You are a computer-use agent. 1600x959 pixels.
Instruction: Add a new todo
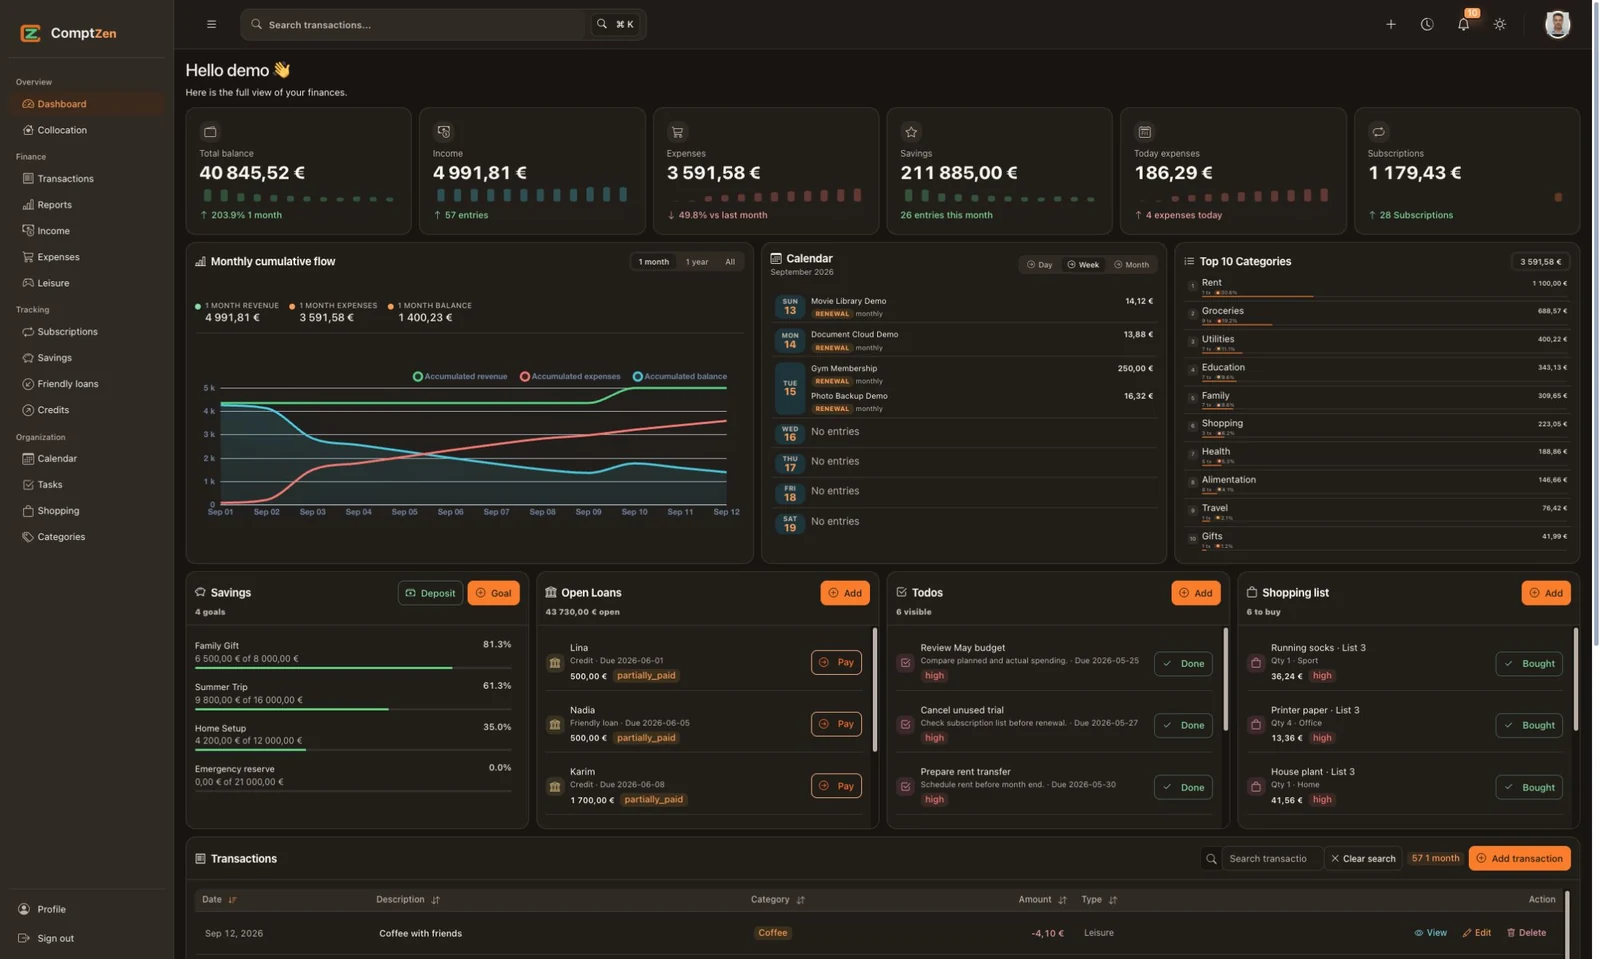pos(1196,593)
